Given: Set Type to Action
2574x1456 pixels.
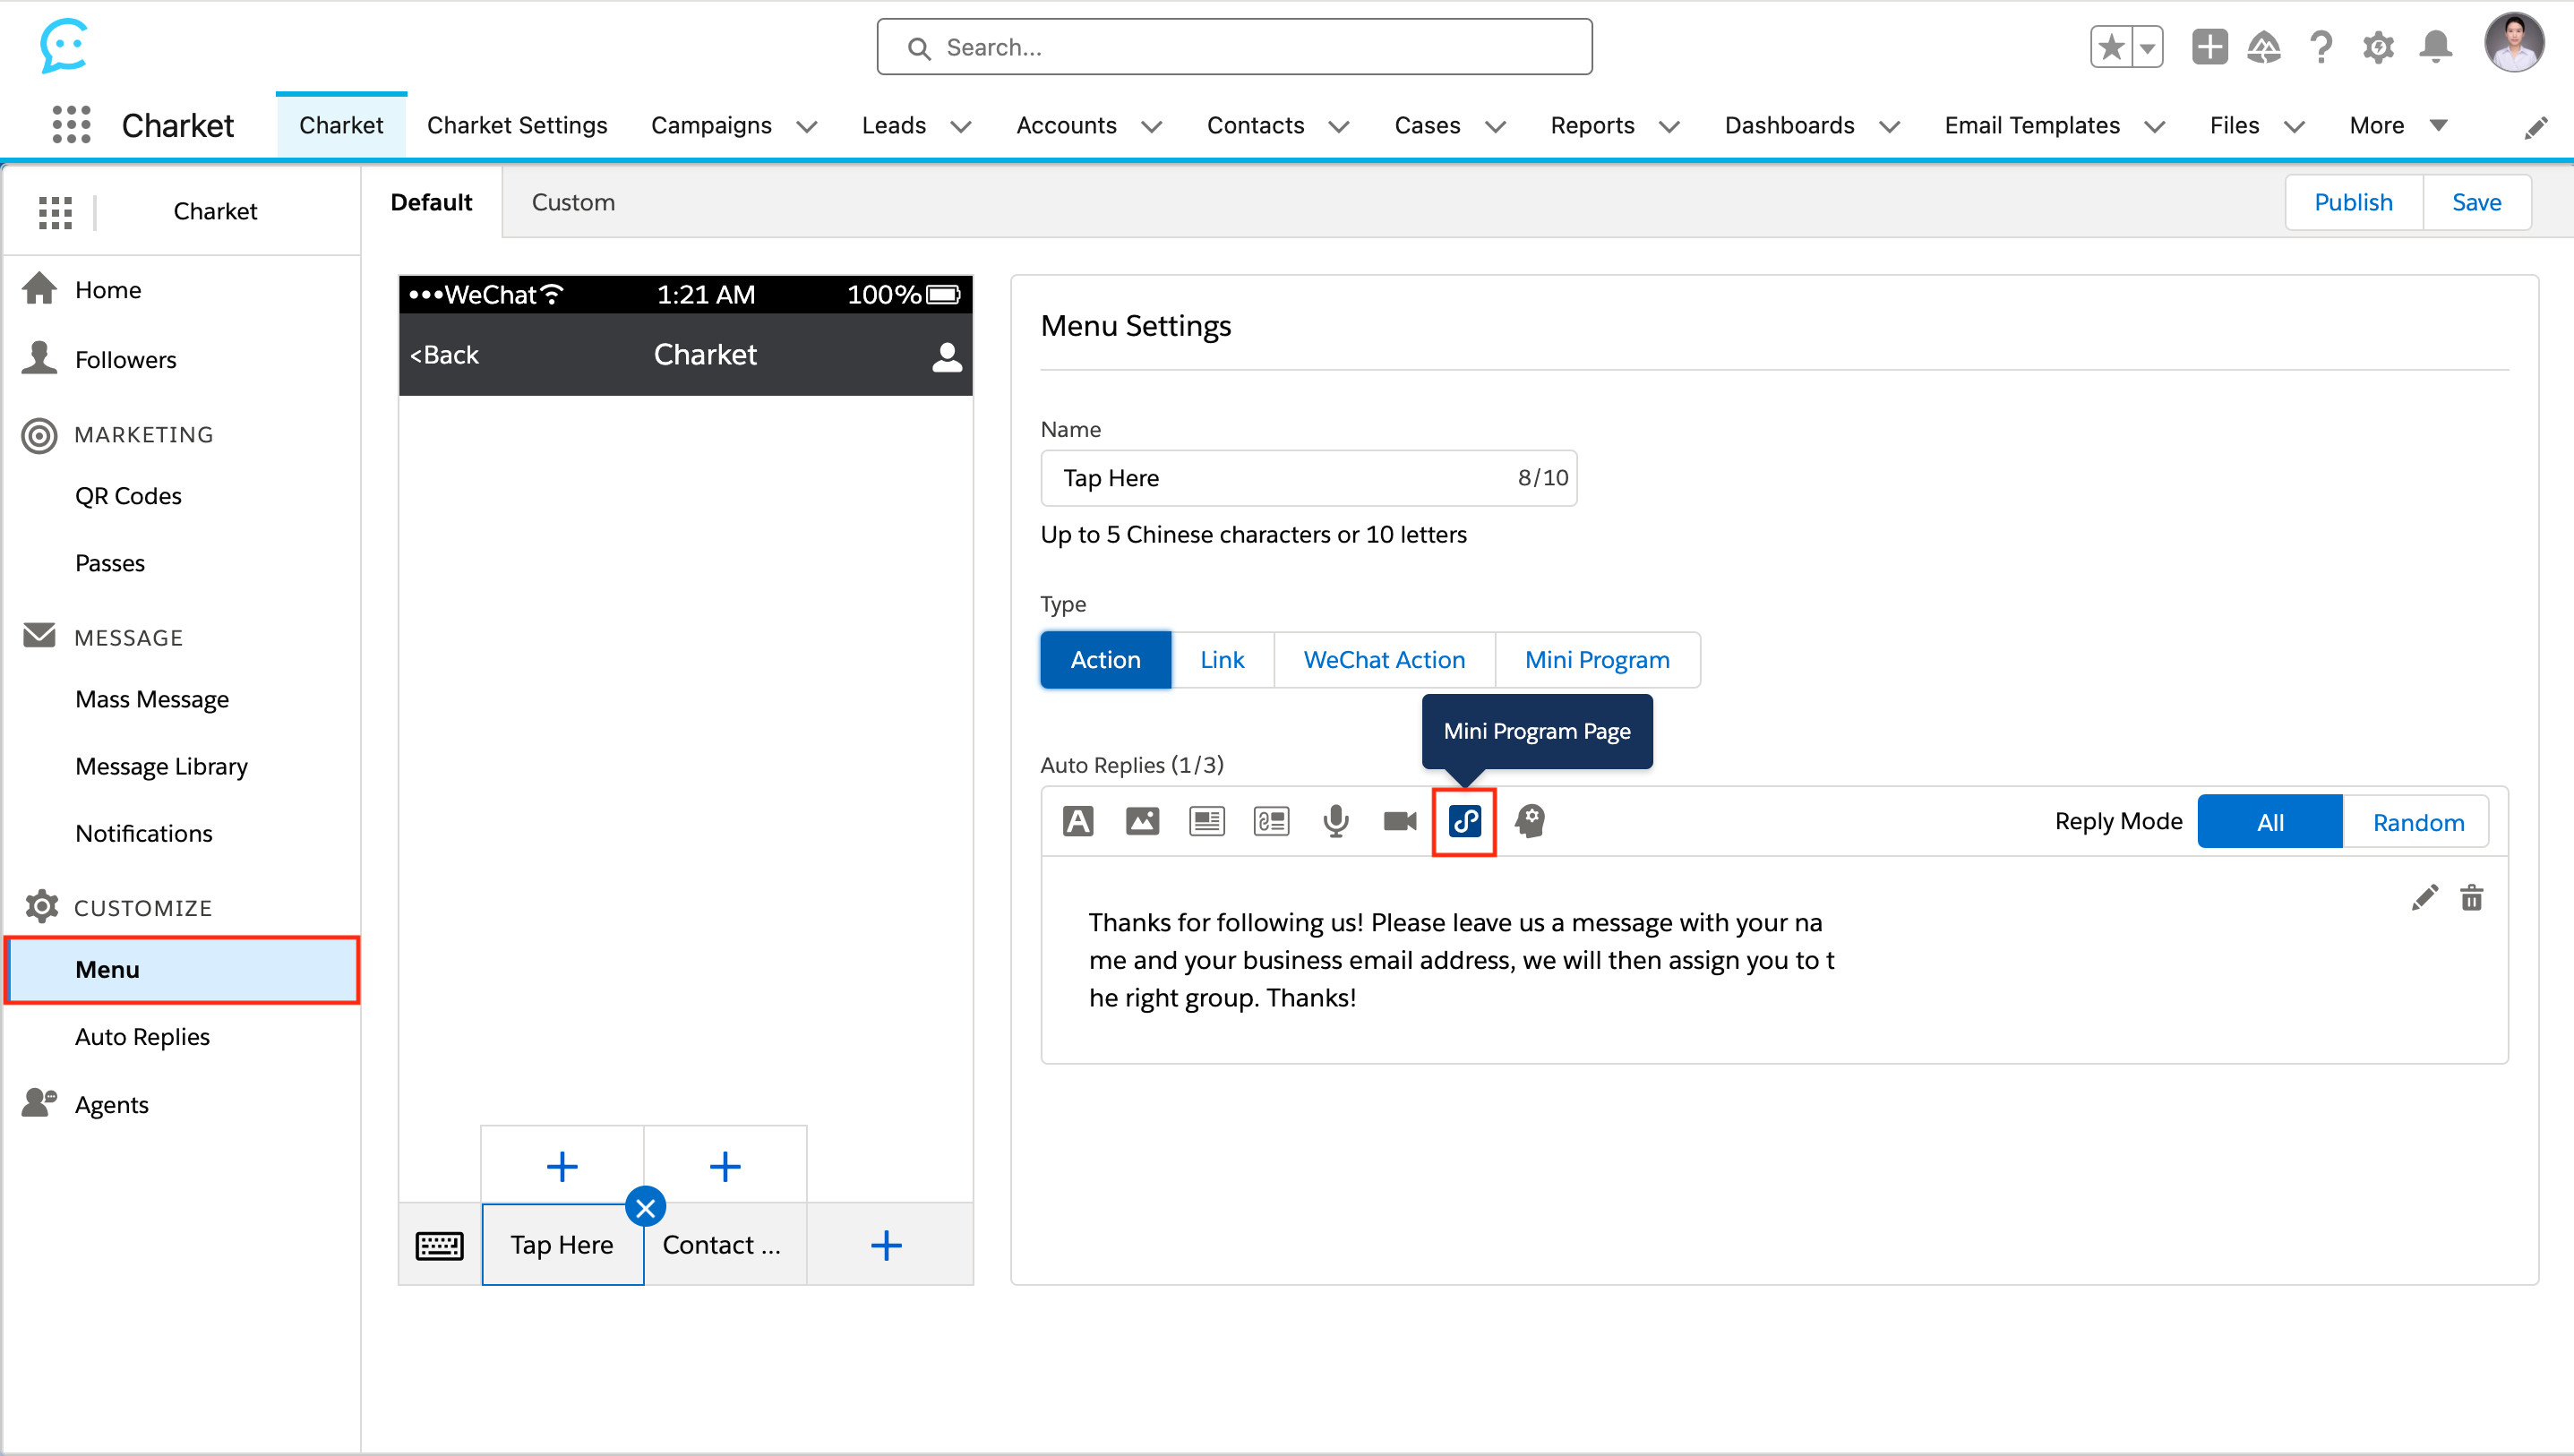Looking at the screenshot, I should pos(1105,660).
